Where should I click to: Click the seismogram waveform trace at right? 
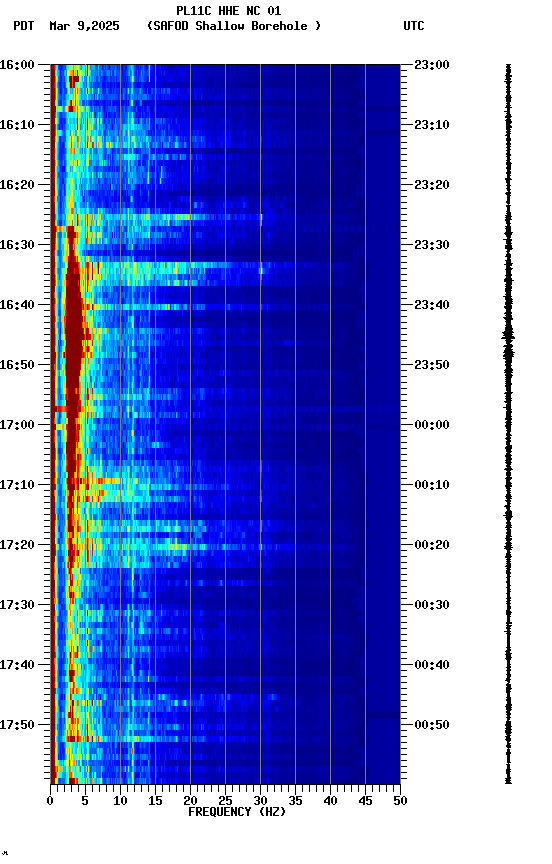coord(508,424)
